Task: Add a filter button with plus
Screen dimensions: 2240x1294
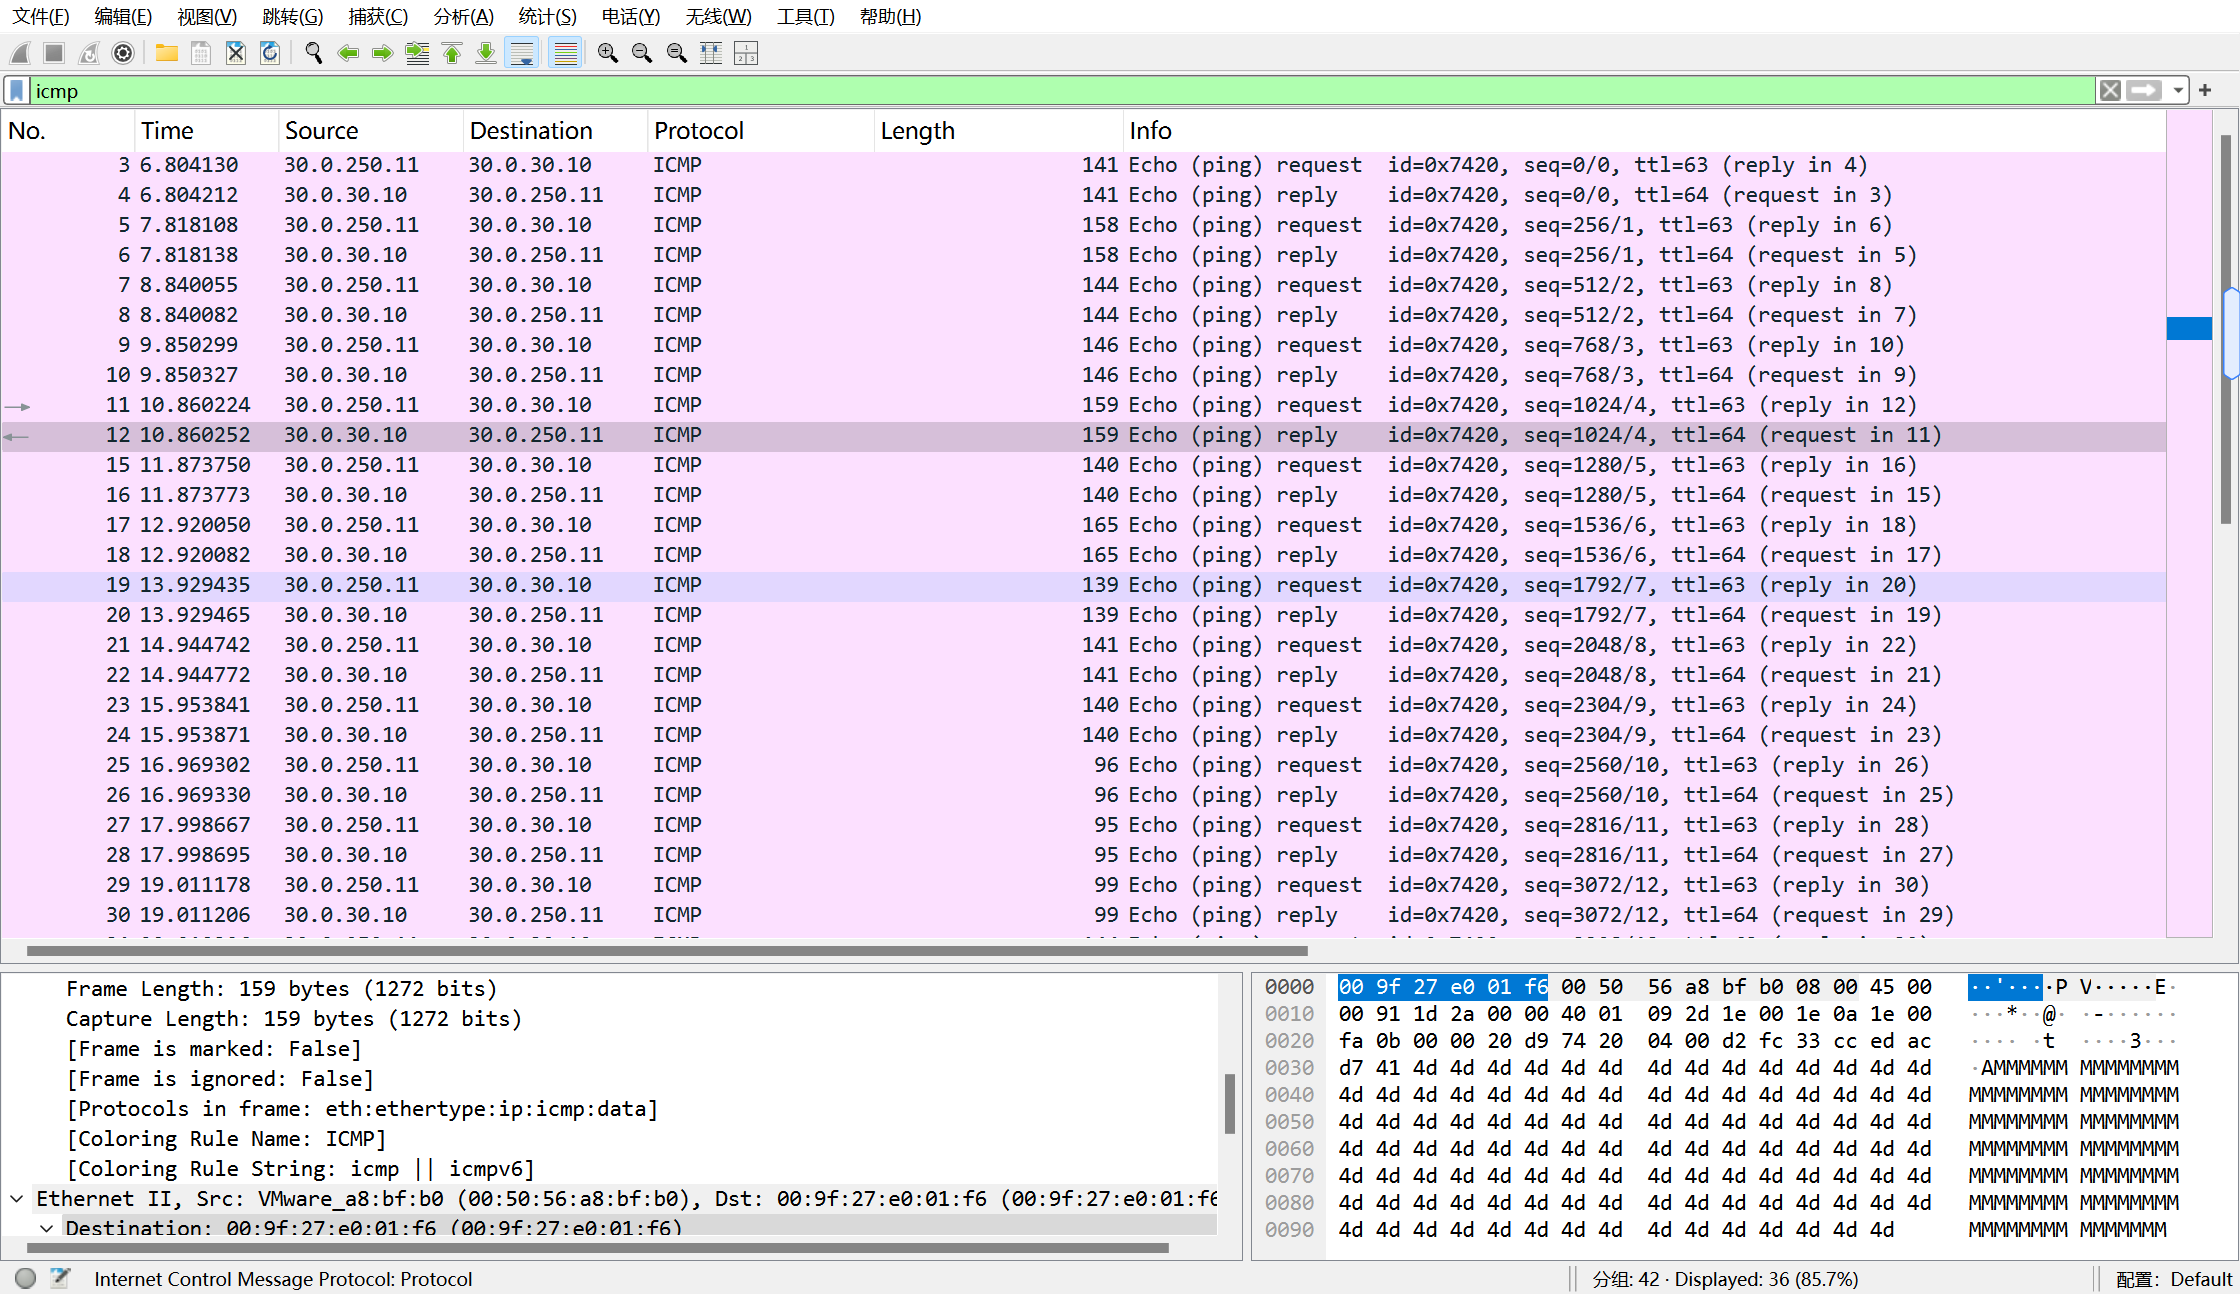Action: tap(2205, 91)
